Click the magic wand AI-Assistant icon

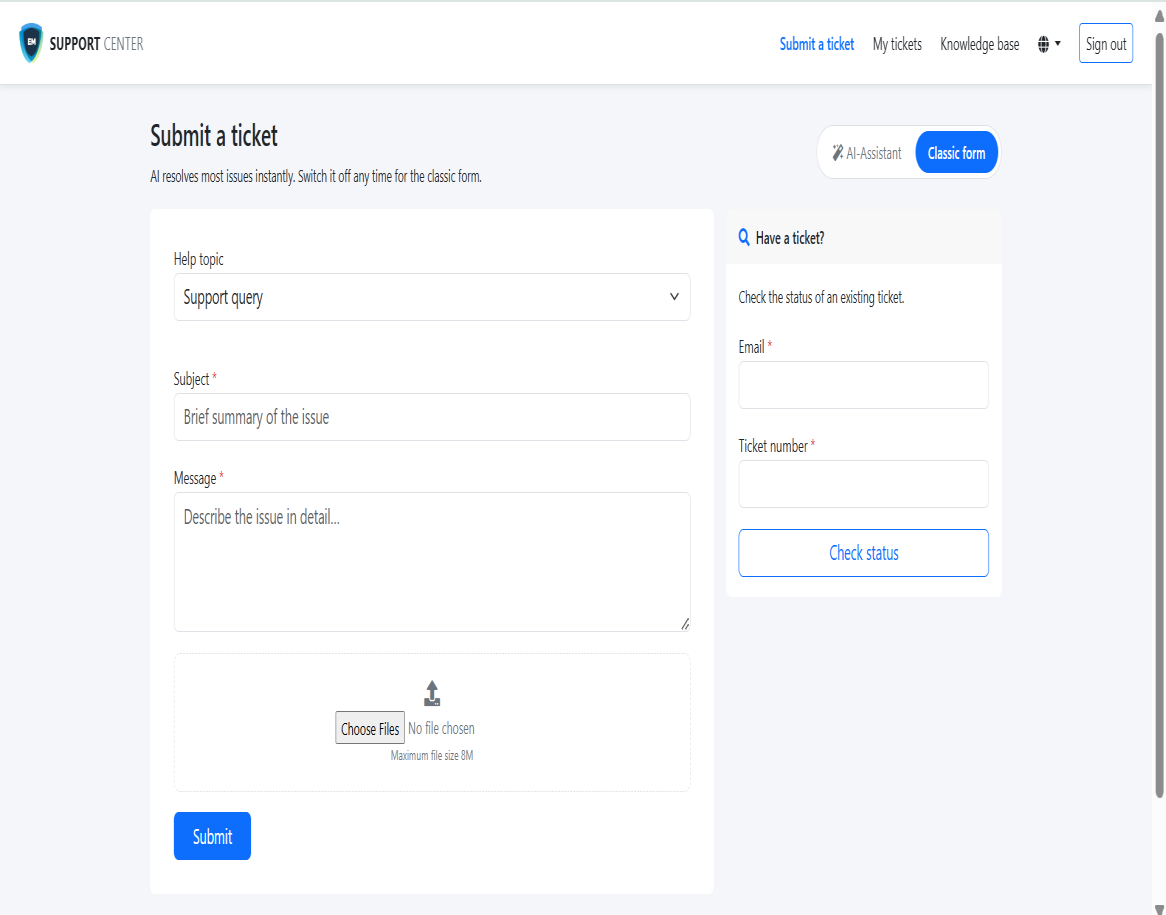coord(837,152)
